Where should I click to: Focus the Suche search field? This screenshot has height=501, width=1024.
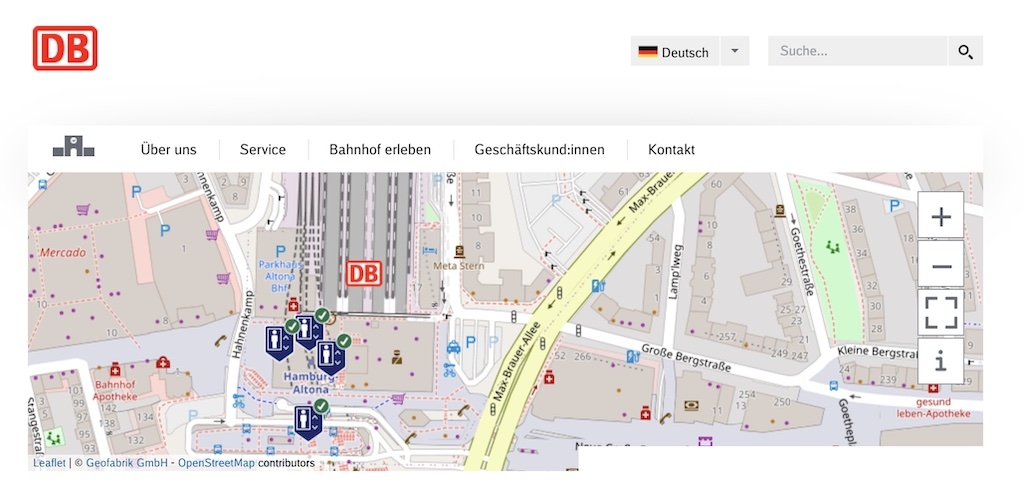857,52
